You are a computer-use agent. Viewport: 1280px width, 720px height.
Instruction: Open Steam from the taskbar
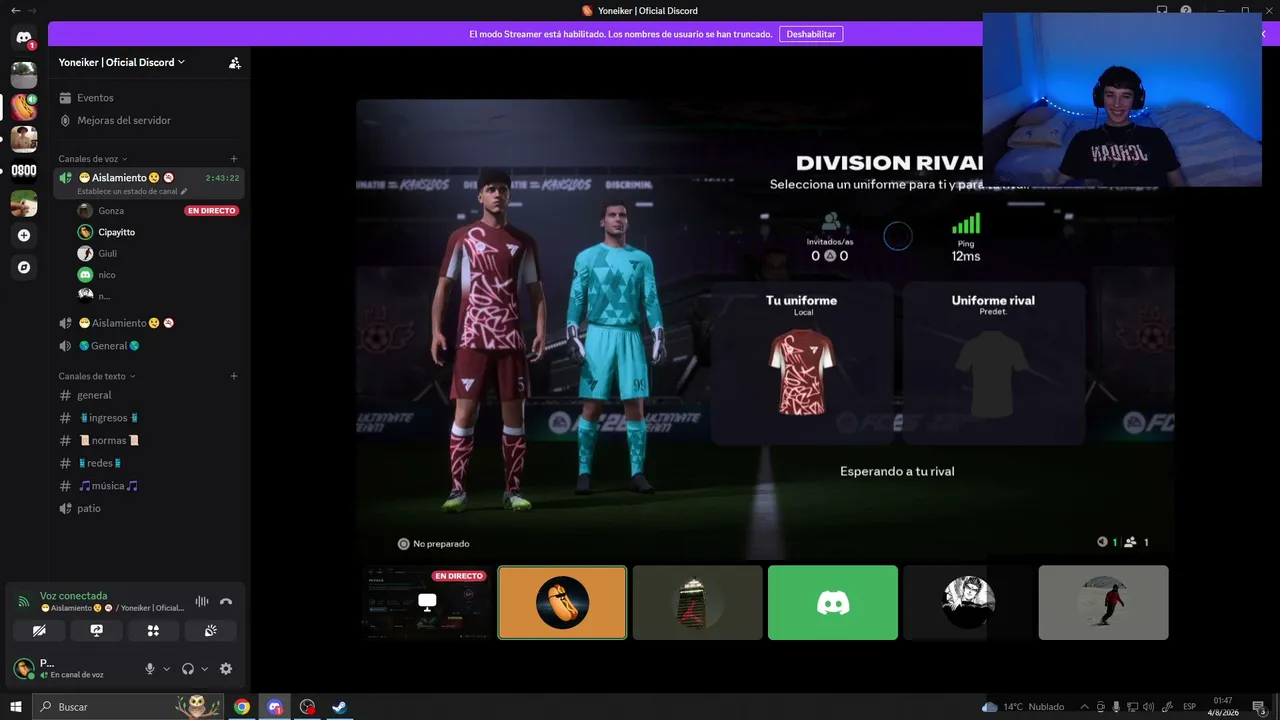pos(339,707)
